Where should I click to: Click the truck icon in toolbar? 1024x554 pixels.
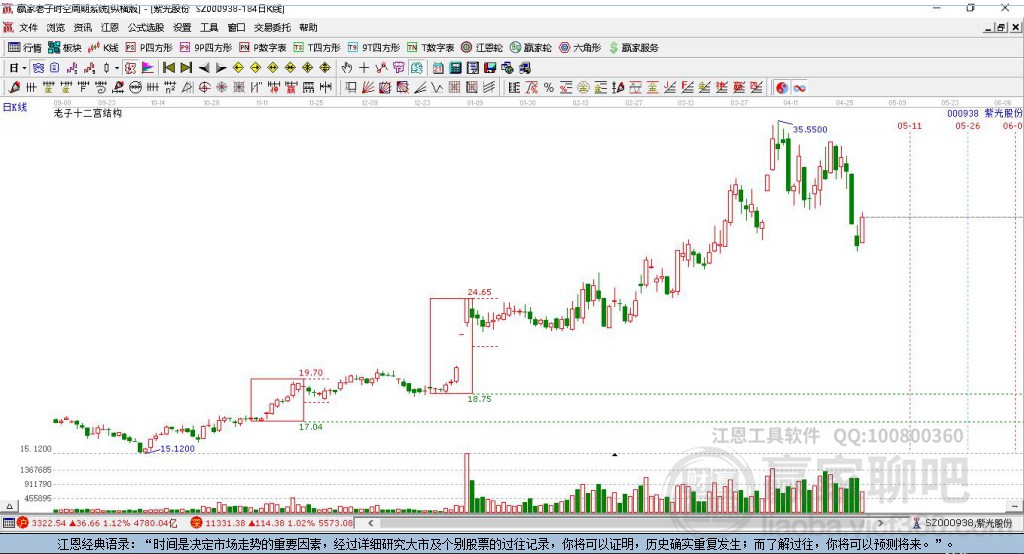(525, 68)
